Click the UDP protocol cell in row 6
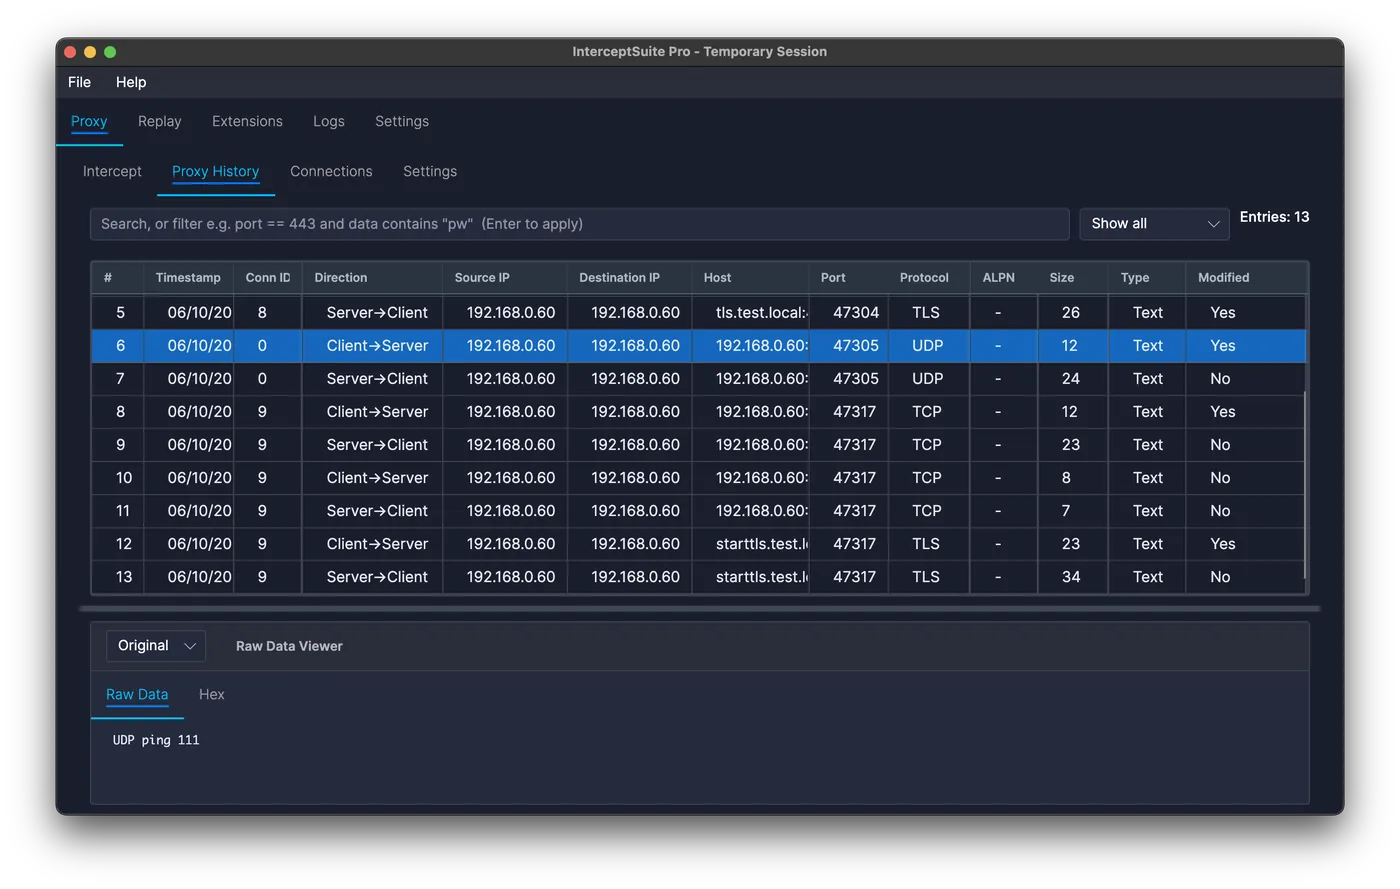 pos(928,346)
